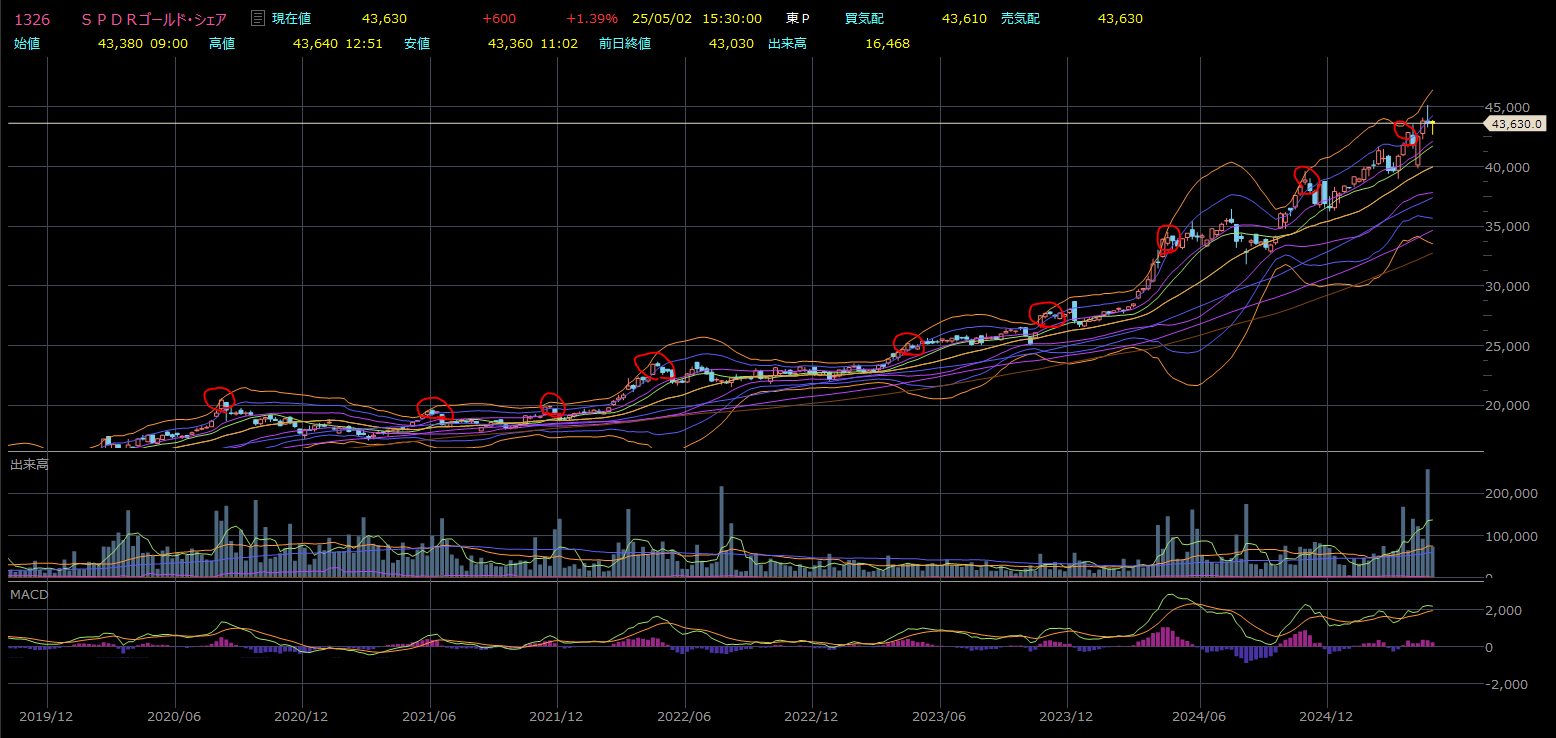Select the date 25/05/02
1556x738 pixels.
(x=662, y=19)
